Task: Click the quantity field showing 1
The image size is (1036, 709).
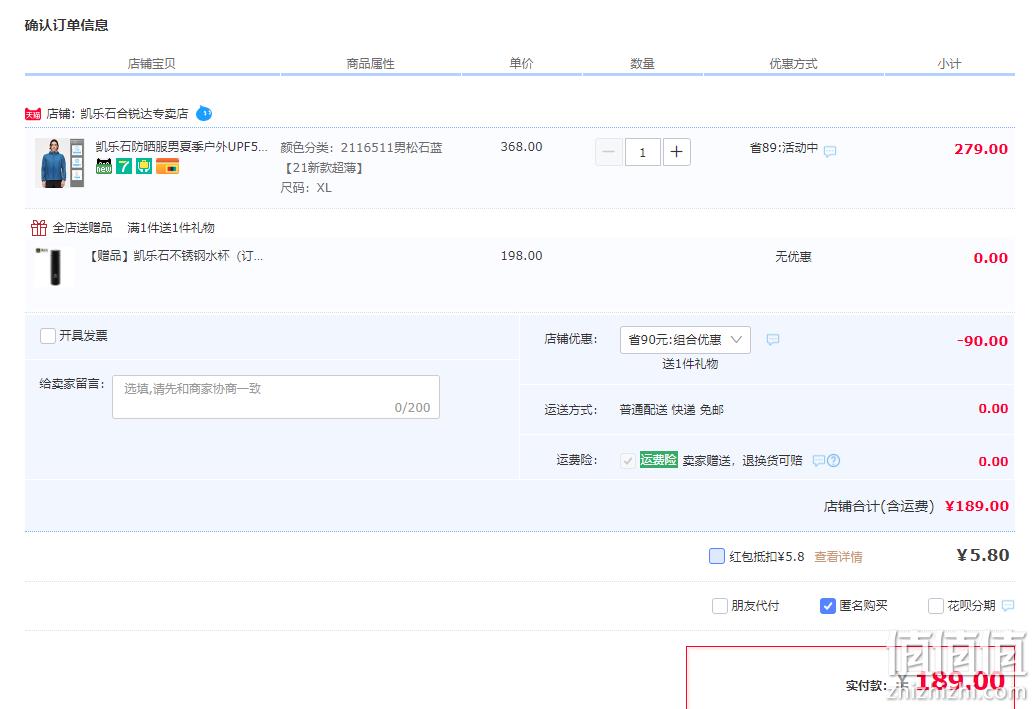Action: (x=642, y=152)
